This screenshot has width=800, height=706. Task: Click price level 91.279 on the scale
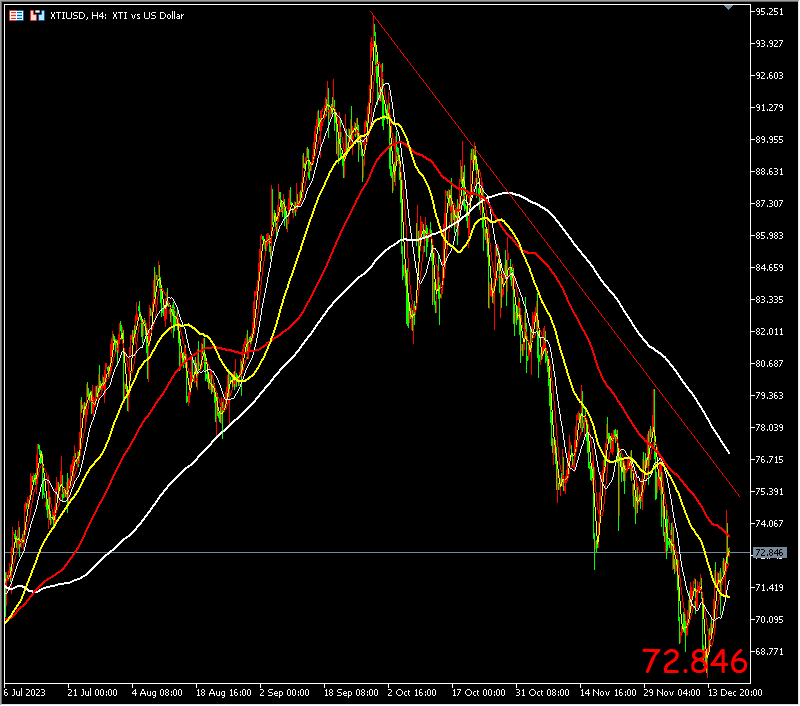click(769, 108)
